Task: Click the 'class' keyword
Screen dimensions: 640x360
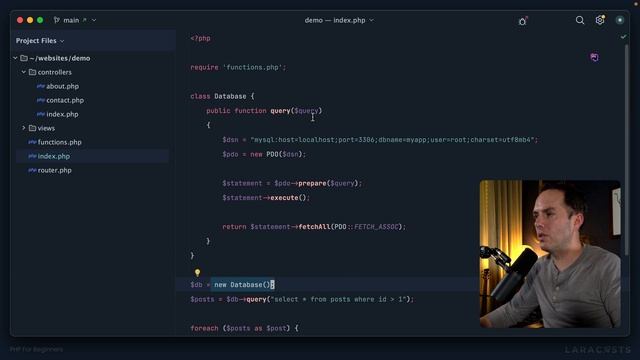Action: pos(200,96)
